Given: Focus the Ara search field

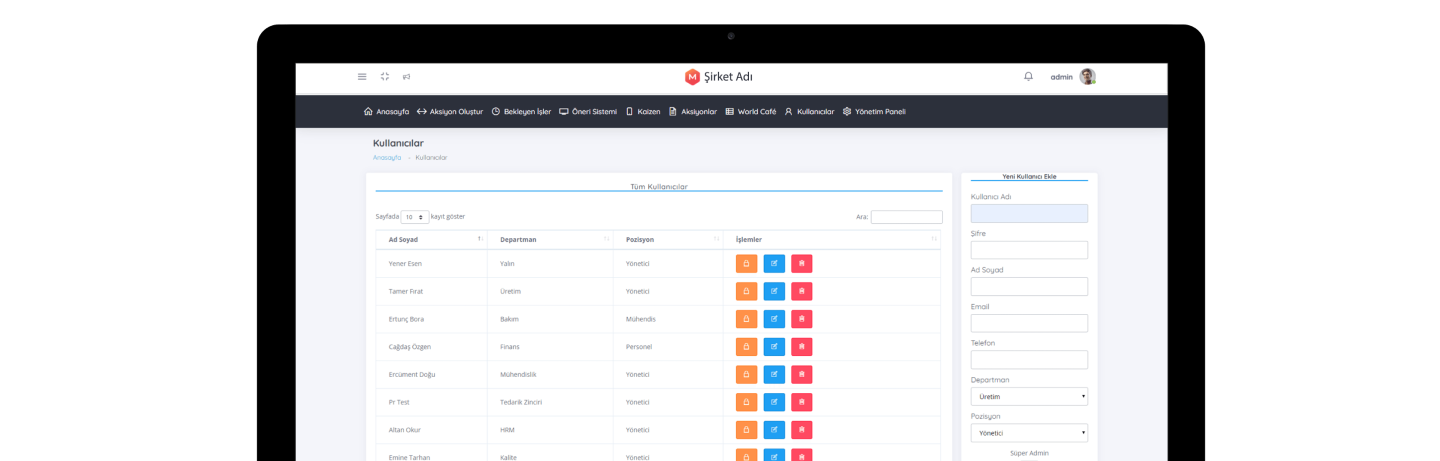Looking at the screenshot, I should click(x=906, y=217).
